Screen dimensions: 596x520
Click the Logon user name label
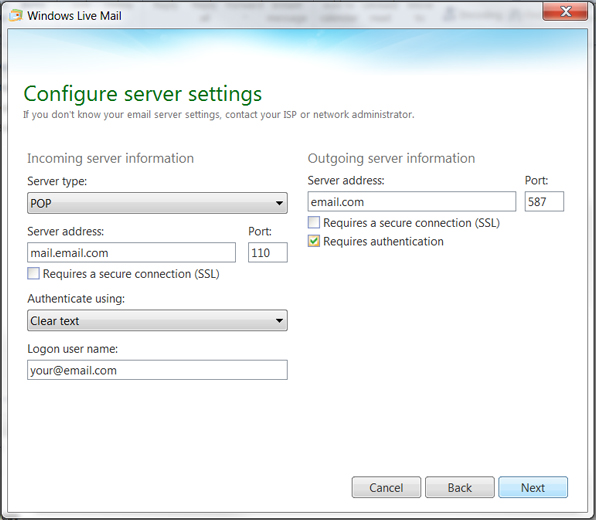[73, 349]
